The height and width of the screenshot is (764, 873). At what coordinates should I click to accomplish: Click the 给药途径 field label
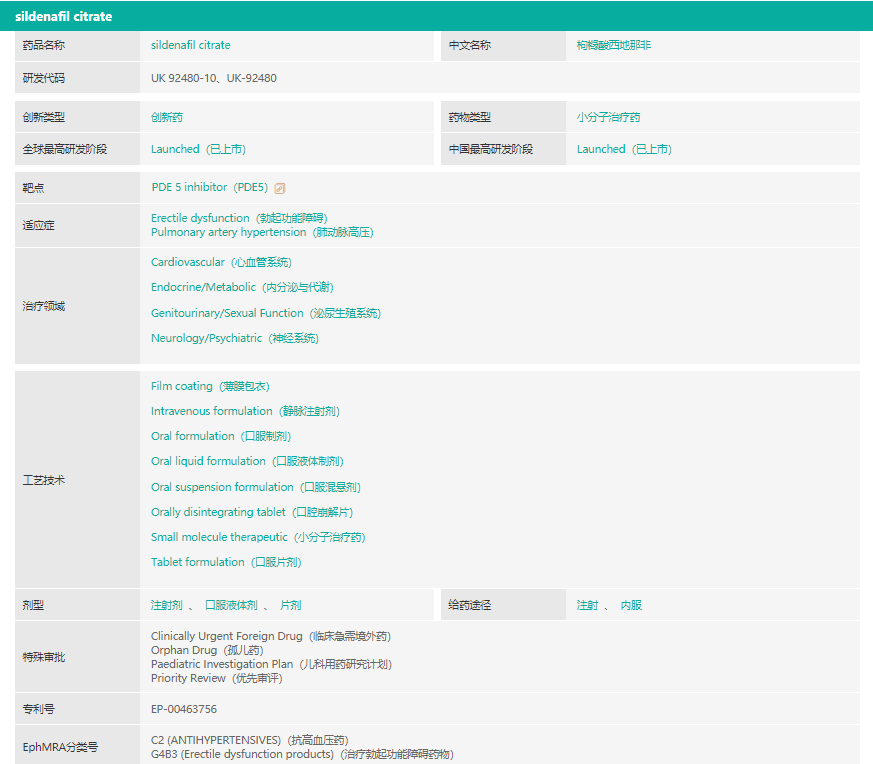[x=470, y=605]
